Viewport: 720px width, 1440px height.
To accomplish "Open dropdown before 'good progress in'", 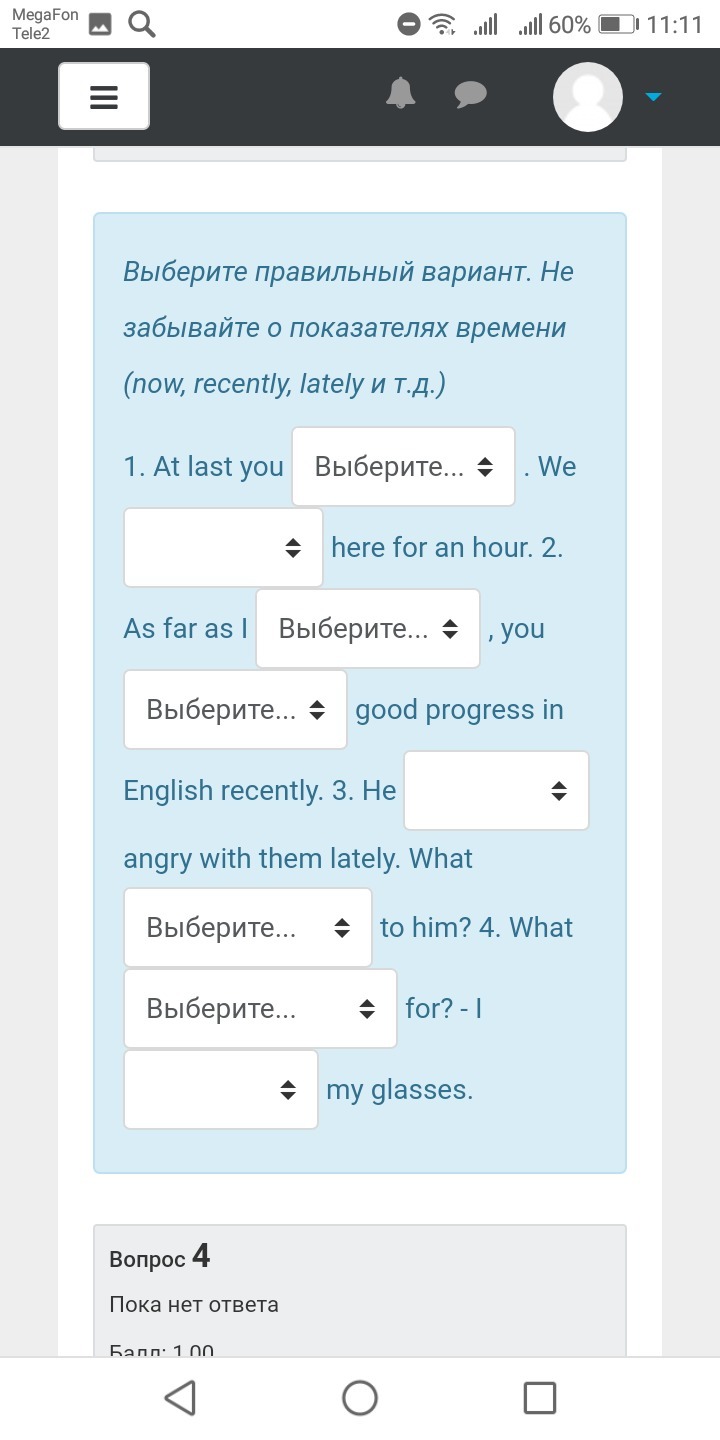I will click(235, 710).
